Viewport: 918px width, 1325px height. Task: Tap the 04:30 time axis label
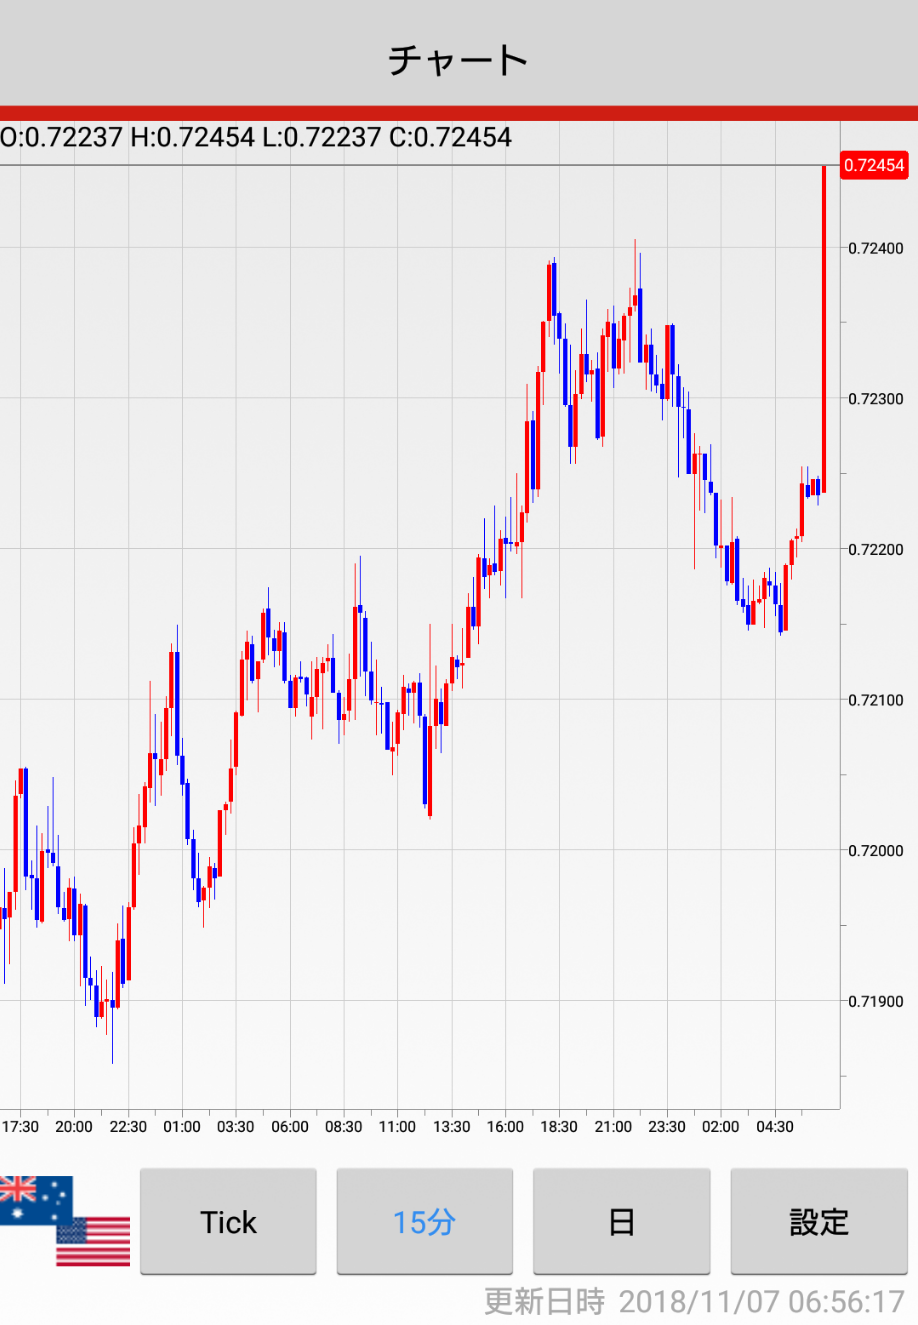coord(774,1127)
